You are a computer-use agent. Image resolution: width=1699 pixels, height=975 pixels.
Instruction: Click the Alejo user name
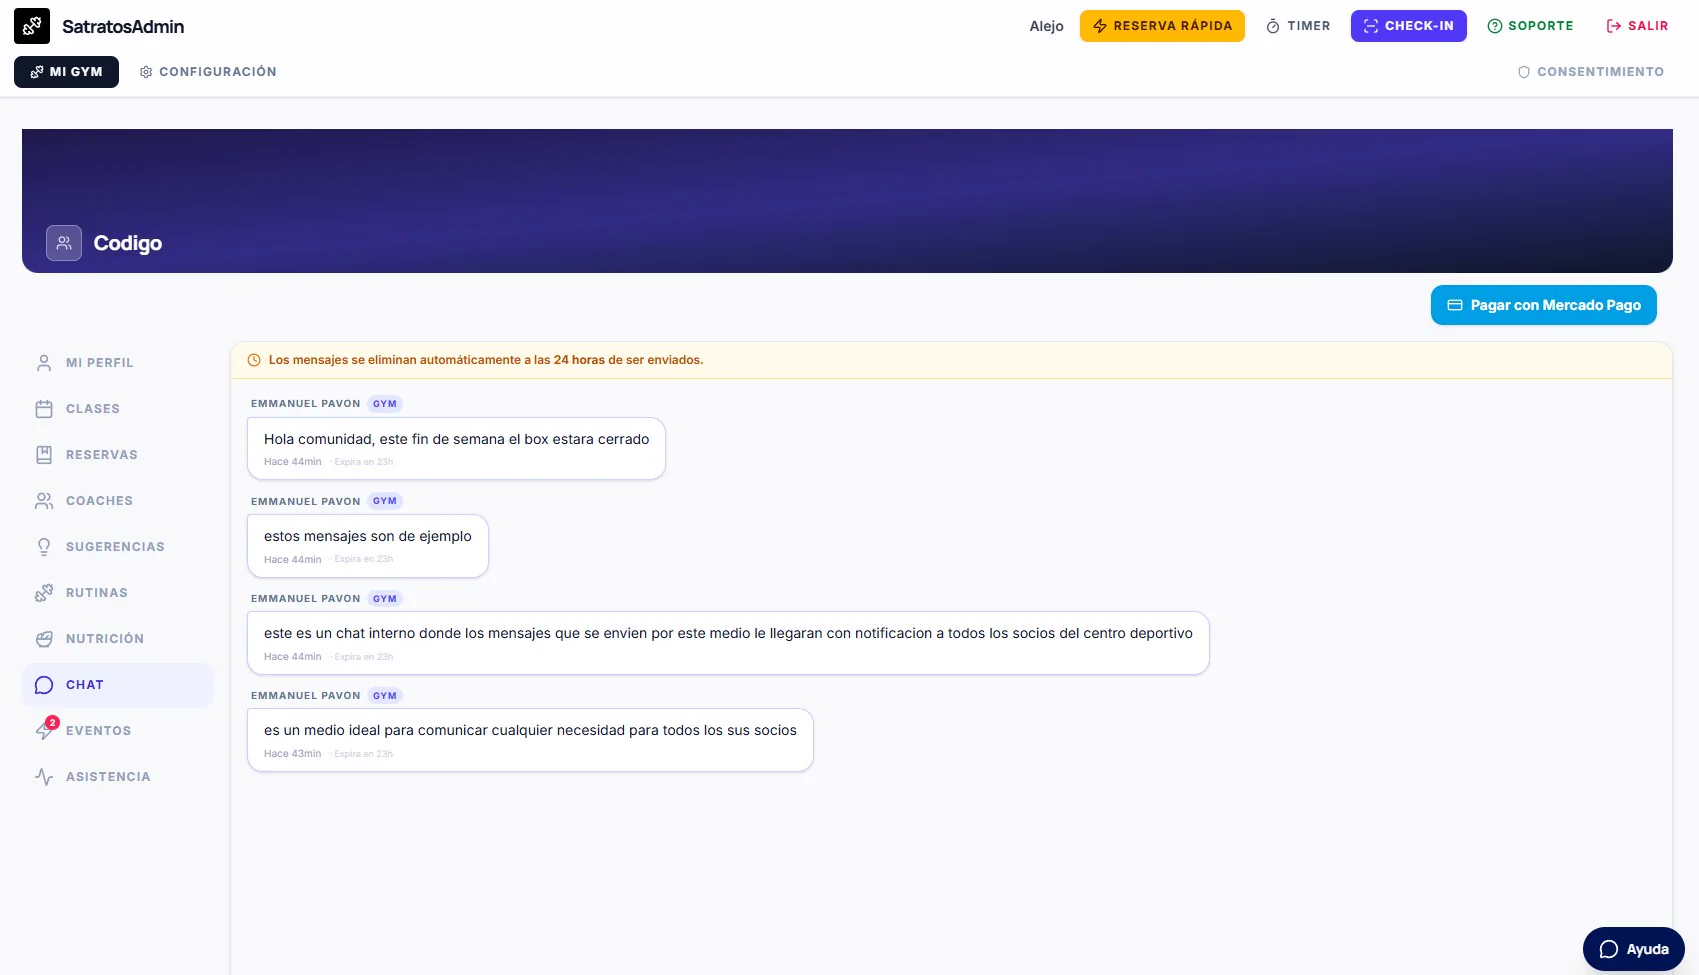coord(1046,26)
